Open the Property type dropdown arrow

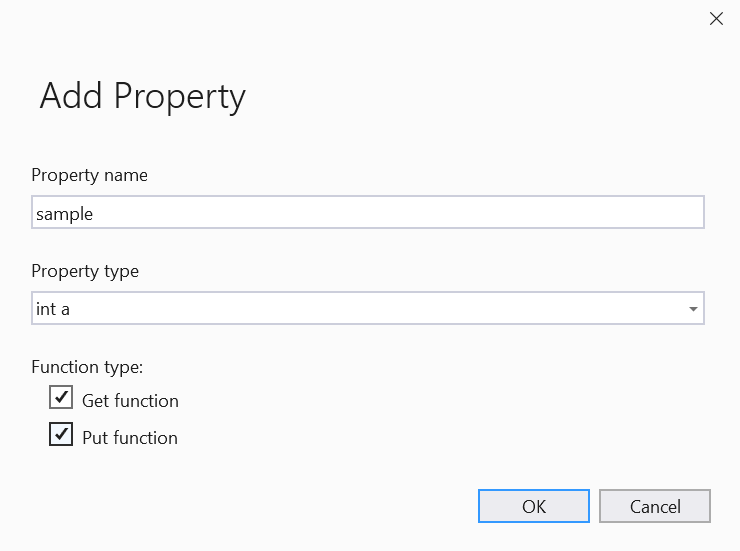(693, 309)
